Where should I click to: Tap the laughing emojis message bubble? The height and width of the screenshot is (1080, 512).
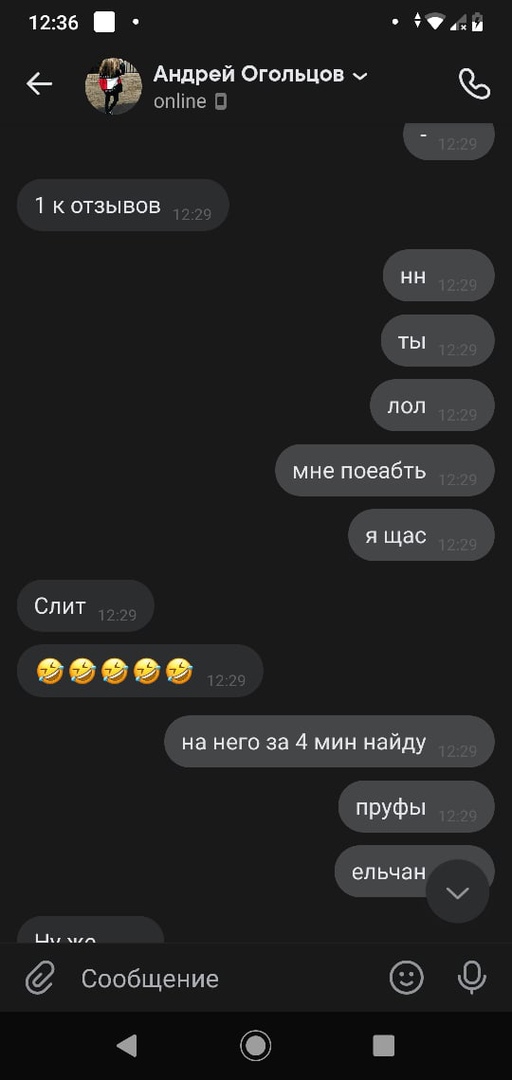(x=140, y=671)
